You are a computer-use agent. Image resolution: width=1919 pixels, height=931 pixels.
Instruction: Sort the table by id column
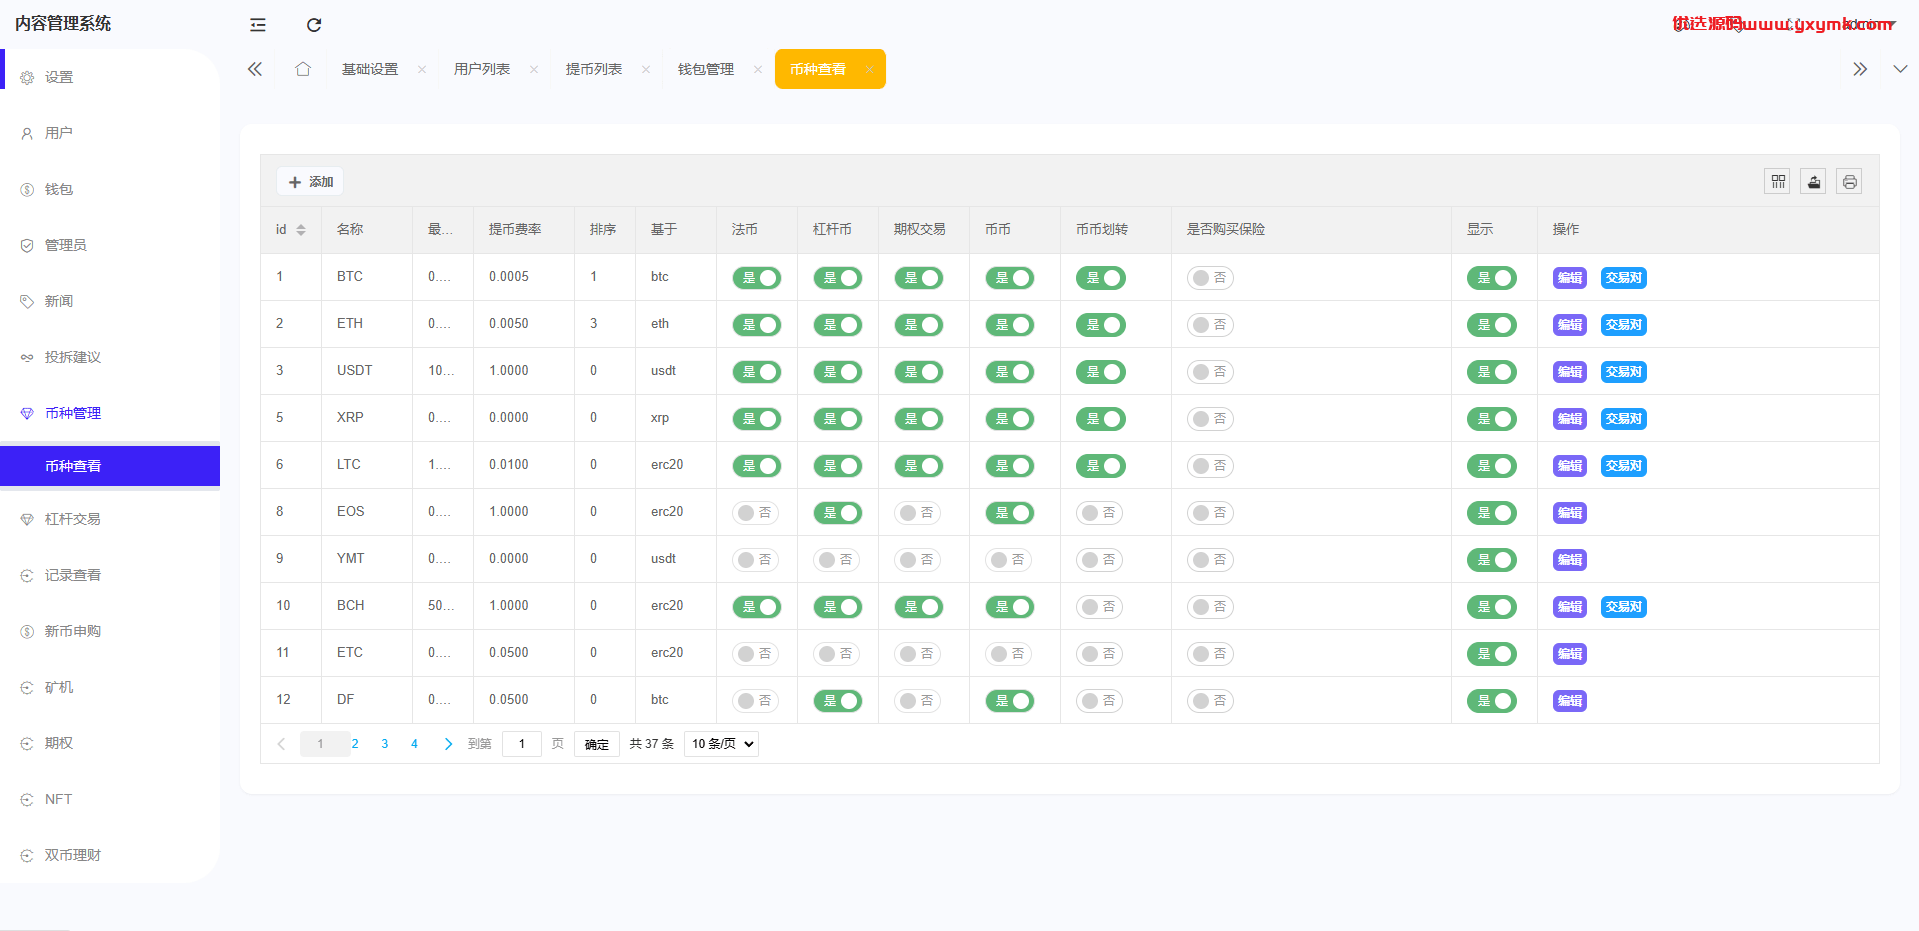301,230
